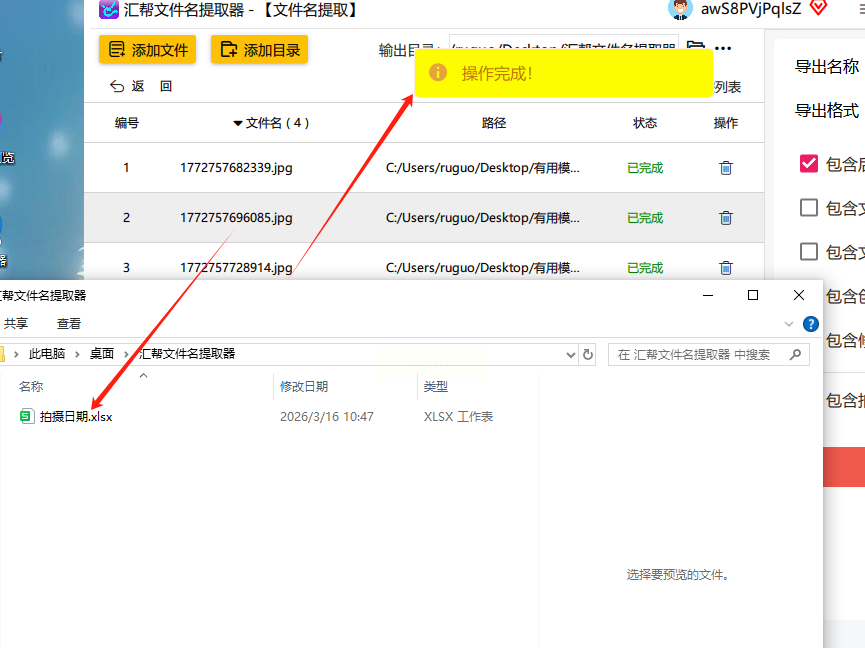Click the search magnifier icon in Explorer
865x648 pixels.
coord(795,355)
